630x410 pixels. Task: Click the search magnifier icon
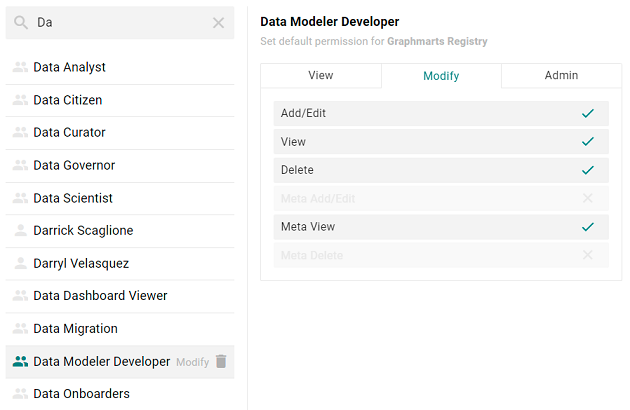21,22
